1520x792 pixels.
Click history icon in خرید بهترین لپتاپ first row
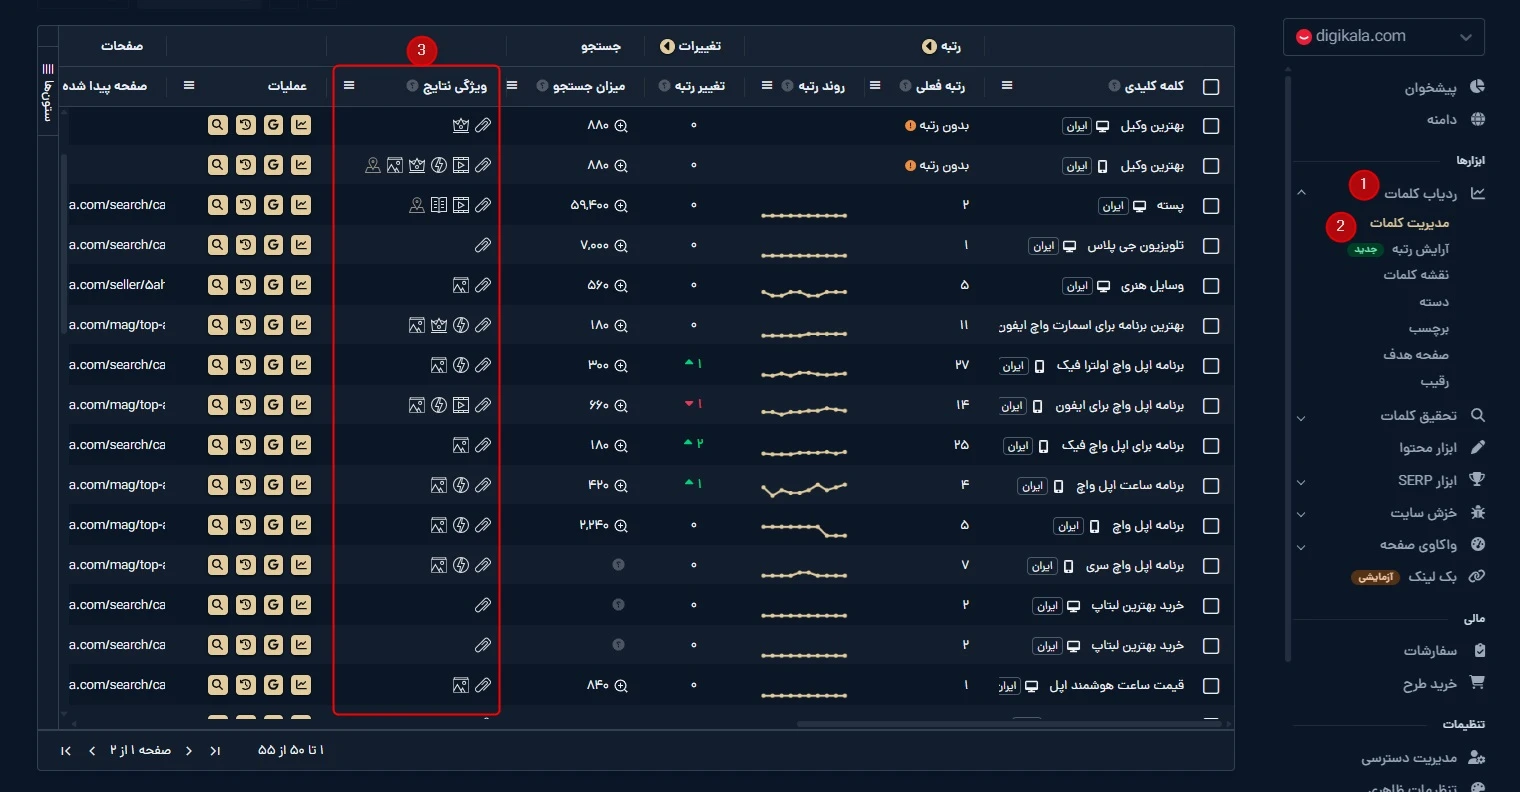[x=245, y=605]
